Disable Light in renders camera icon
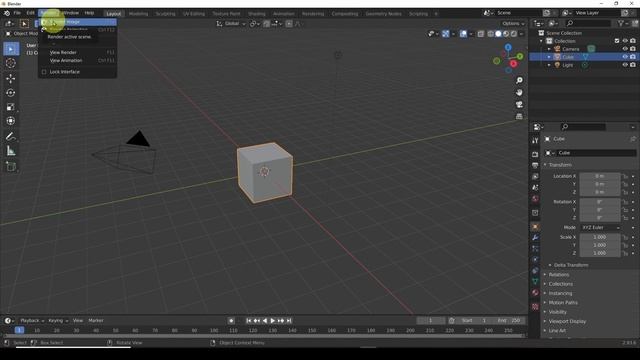This screenshot has width=640, height=360. point(633,65)
